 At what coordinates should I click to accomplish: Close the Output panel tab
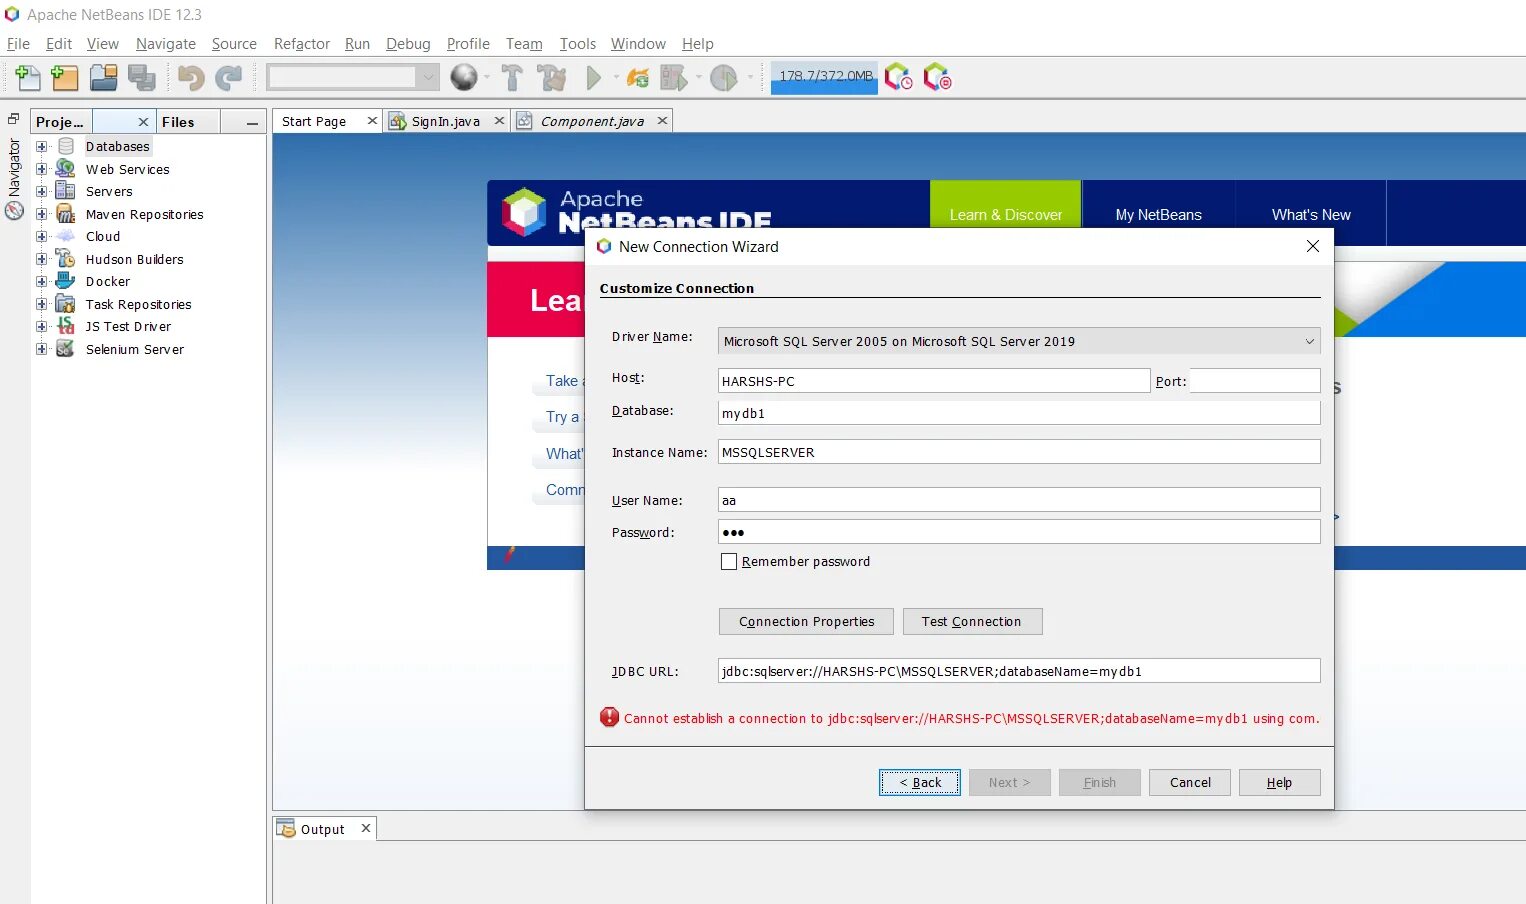(366, 828)
